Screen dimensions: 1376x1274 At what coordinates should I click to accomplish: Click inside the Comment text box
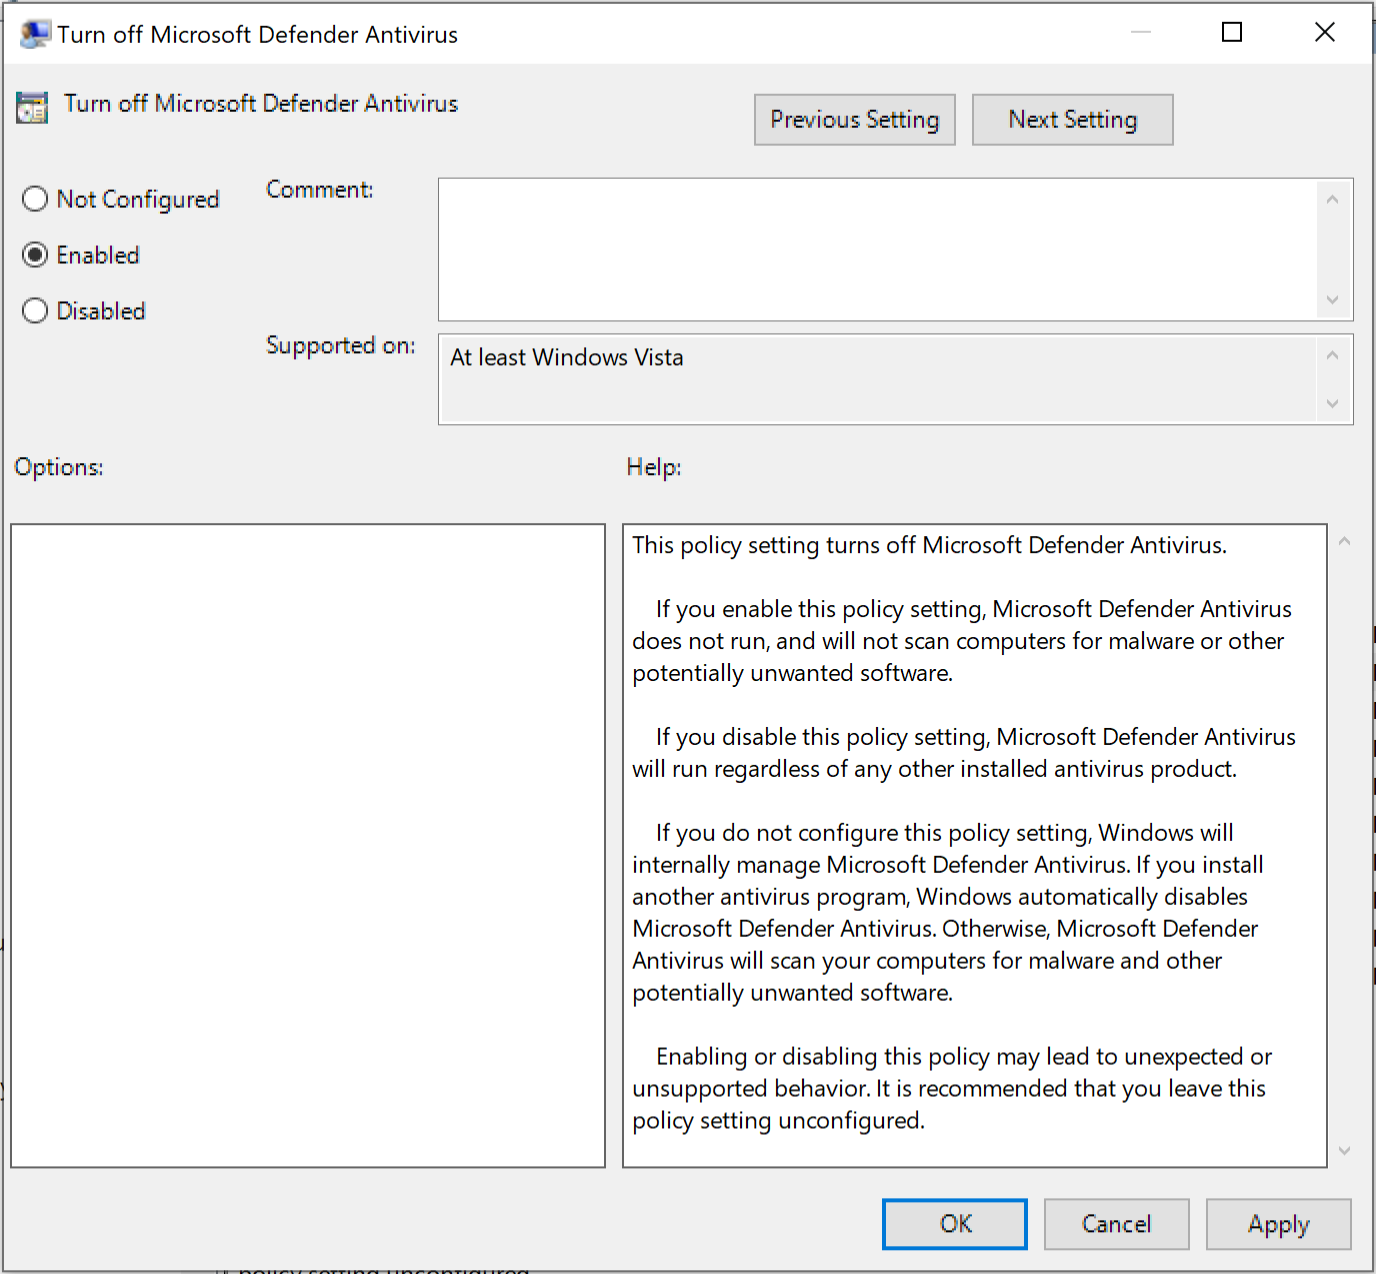click(x=878, y=249)
